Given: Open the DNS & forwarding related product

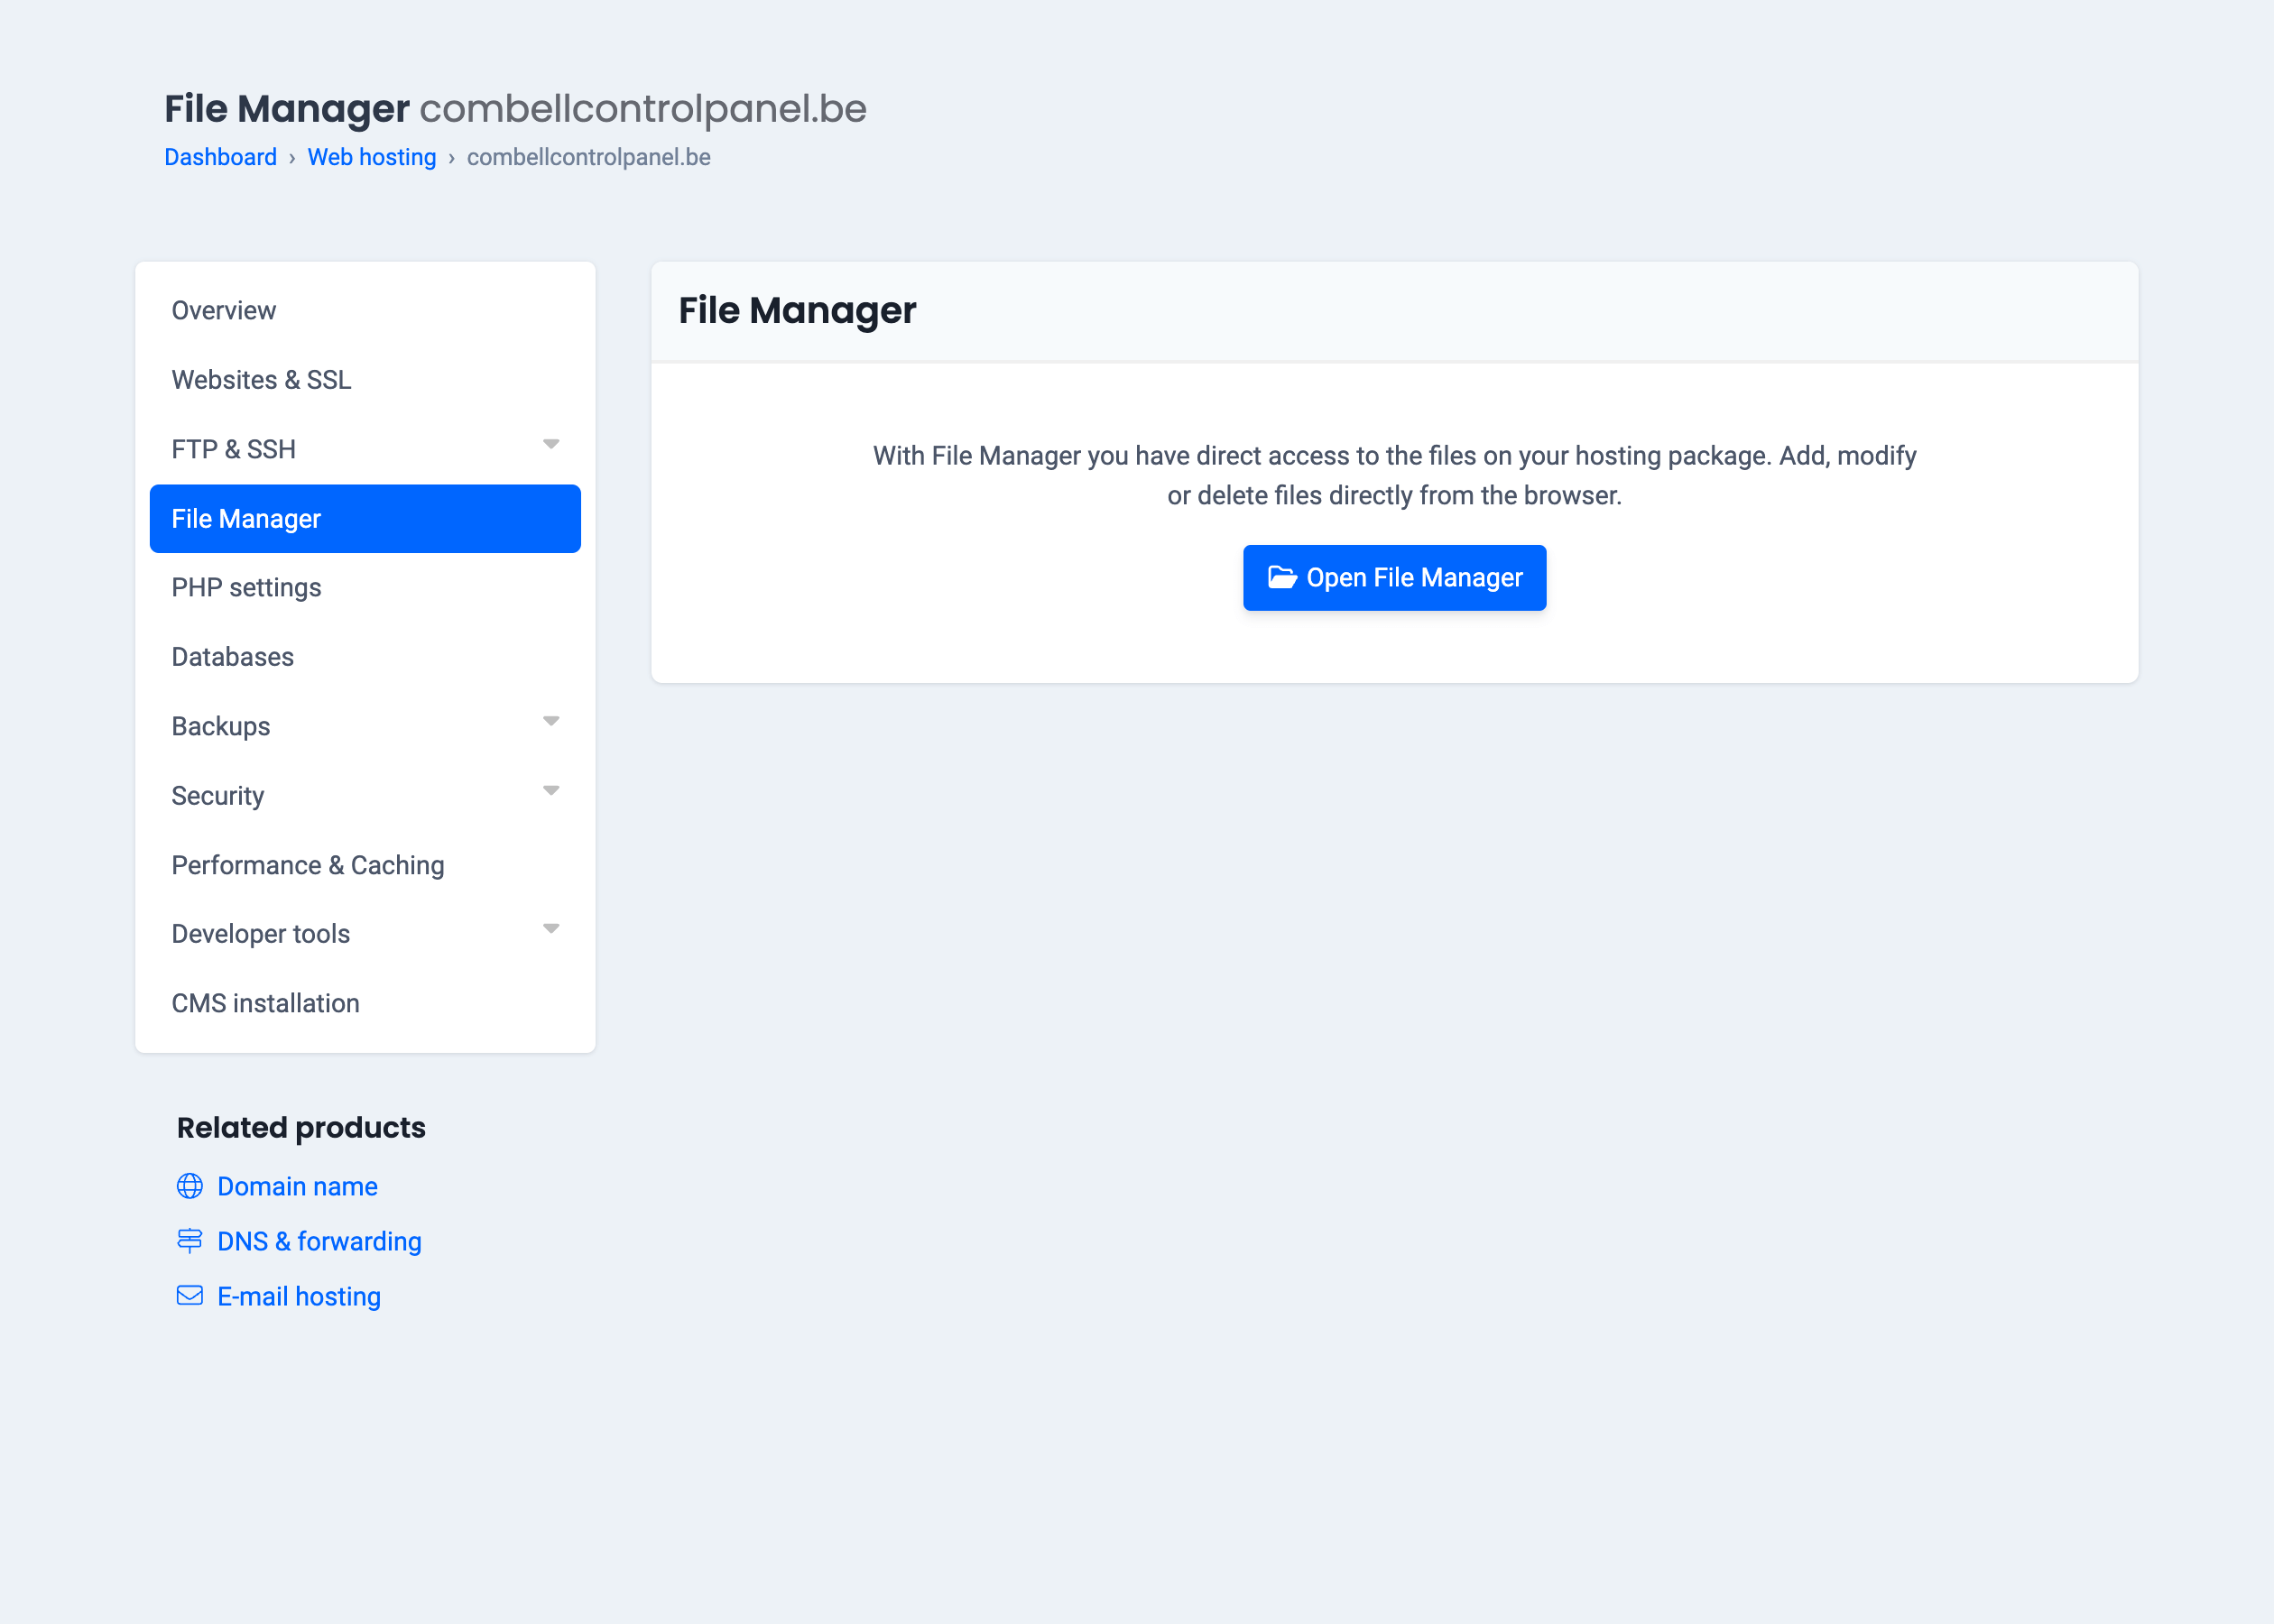Looking at the screenshot, I should [319, 1241].
